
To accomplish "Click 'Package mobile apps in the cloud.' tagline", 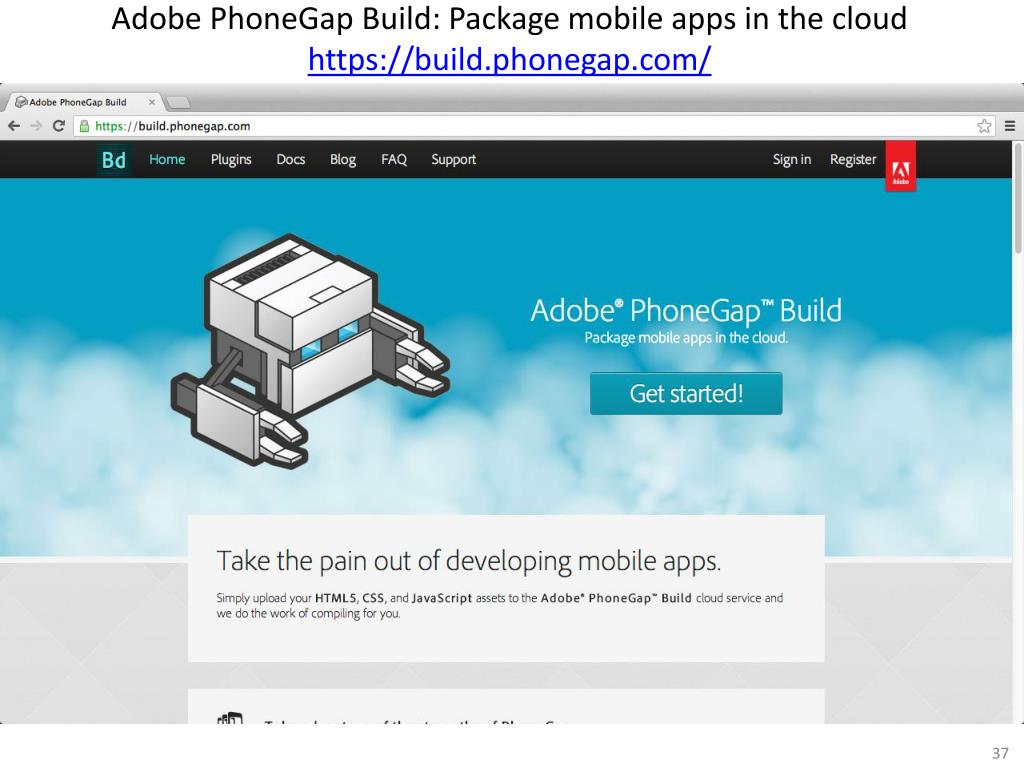I will [x=686, y=338].
